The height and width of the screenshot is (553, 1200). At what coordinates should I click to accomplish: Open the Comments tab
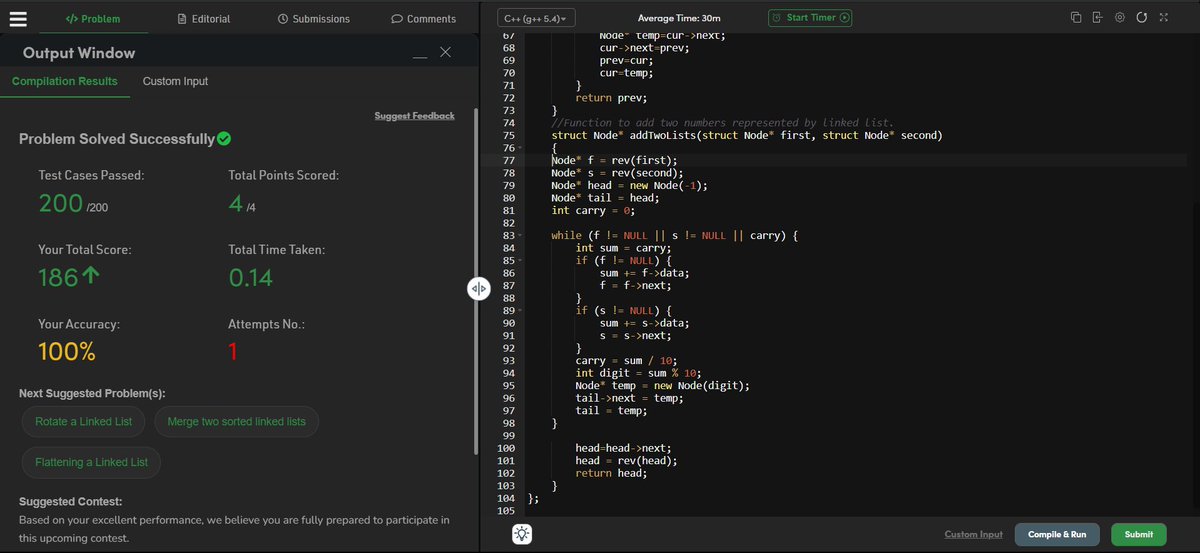pyautogui.click(x=423, y=19)
